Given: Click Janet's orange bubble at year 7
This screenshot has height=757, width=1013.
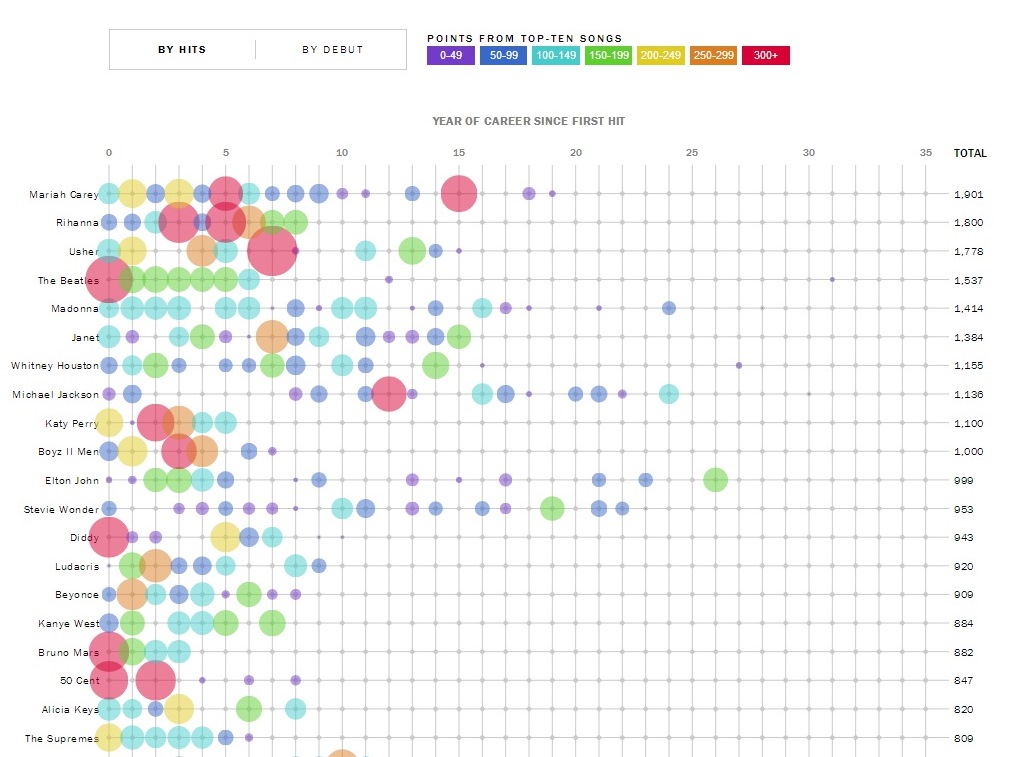Looking at the screenshot, I should 272,337.
